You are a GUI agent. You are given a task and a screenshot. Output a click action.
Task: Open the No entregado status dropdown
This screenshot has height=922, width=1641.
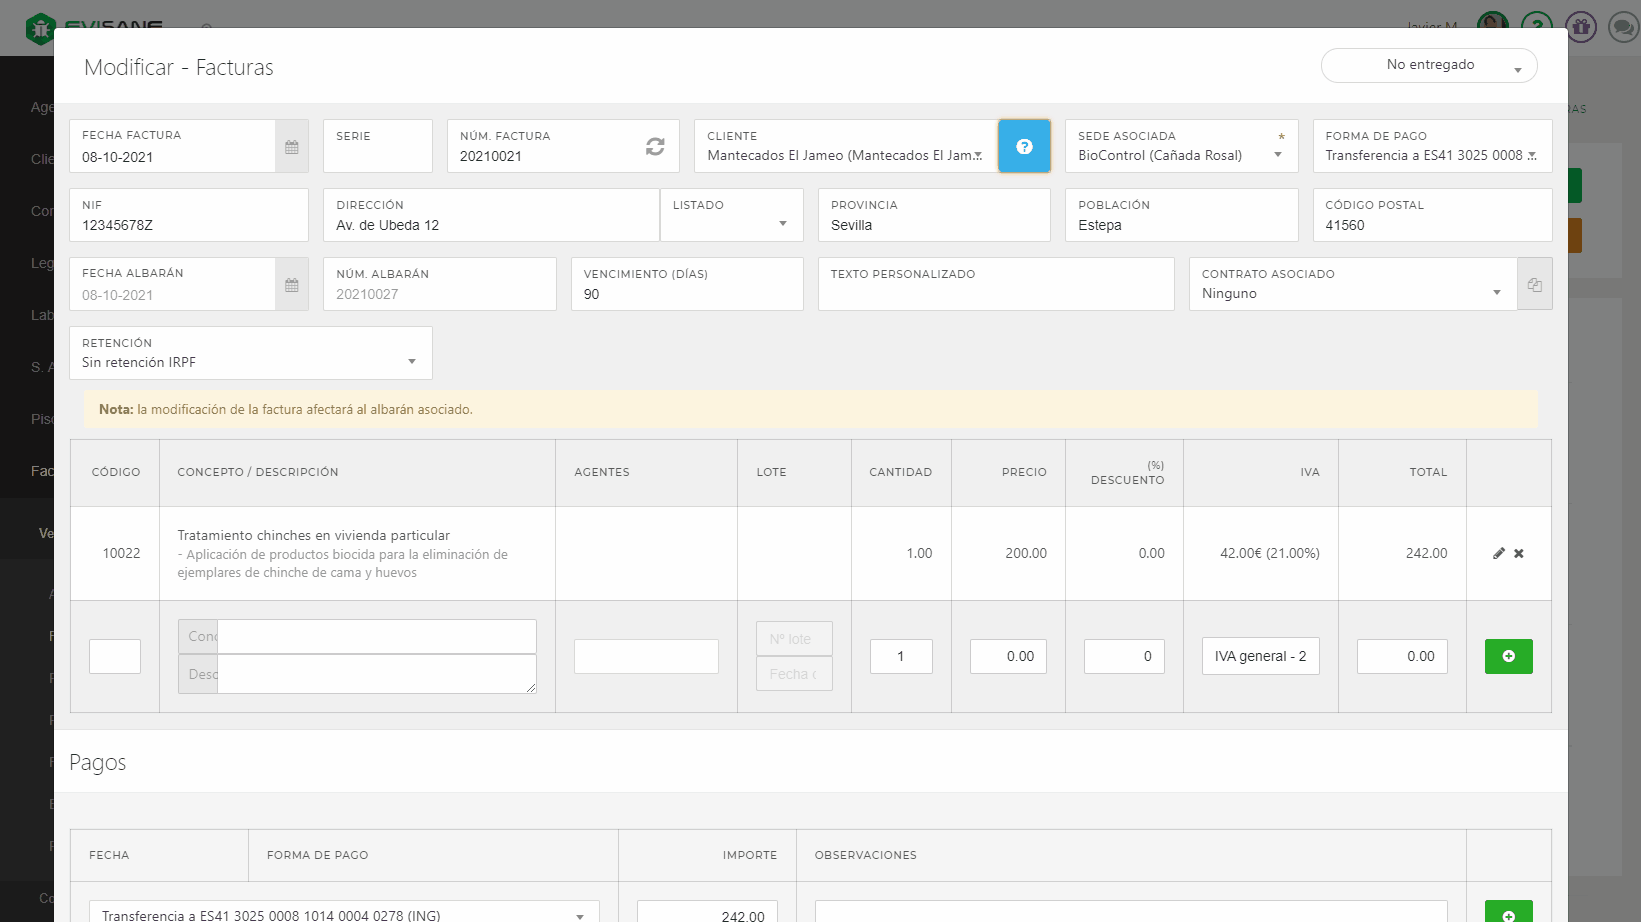1429,66
